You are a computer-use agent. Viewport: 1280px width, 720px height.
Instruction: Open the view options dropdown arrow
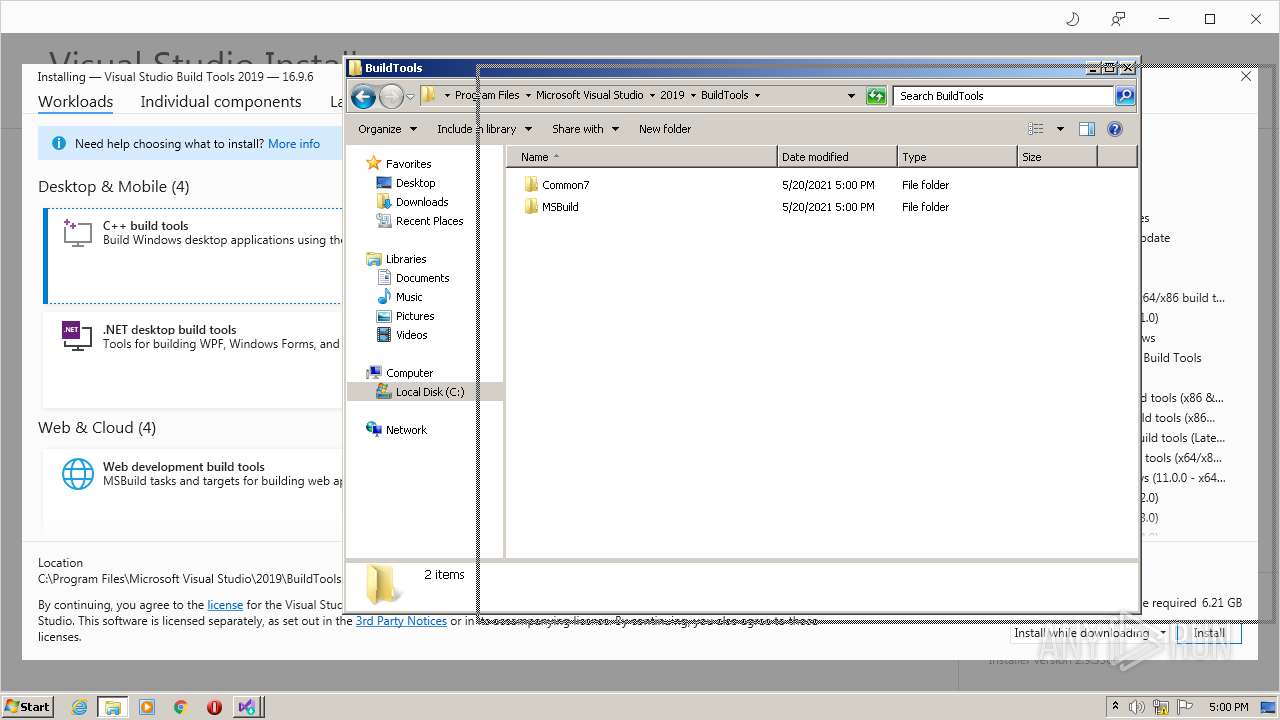point(1060,129)
